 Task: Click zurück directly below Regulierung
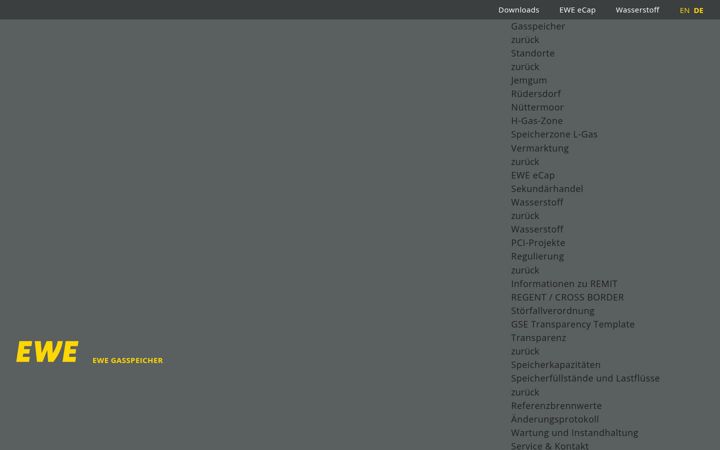point(525,270)
